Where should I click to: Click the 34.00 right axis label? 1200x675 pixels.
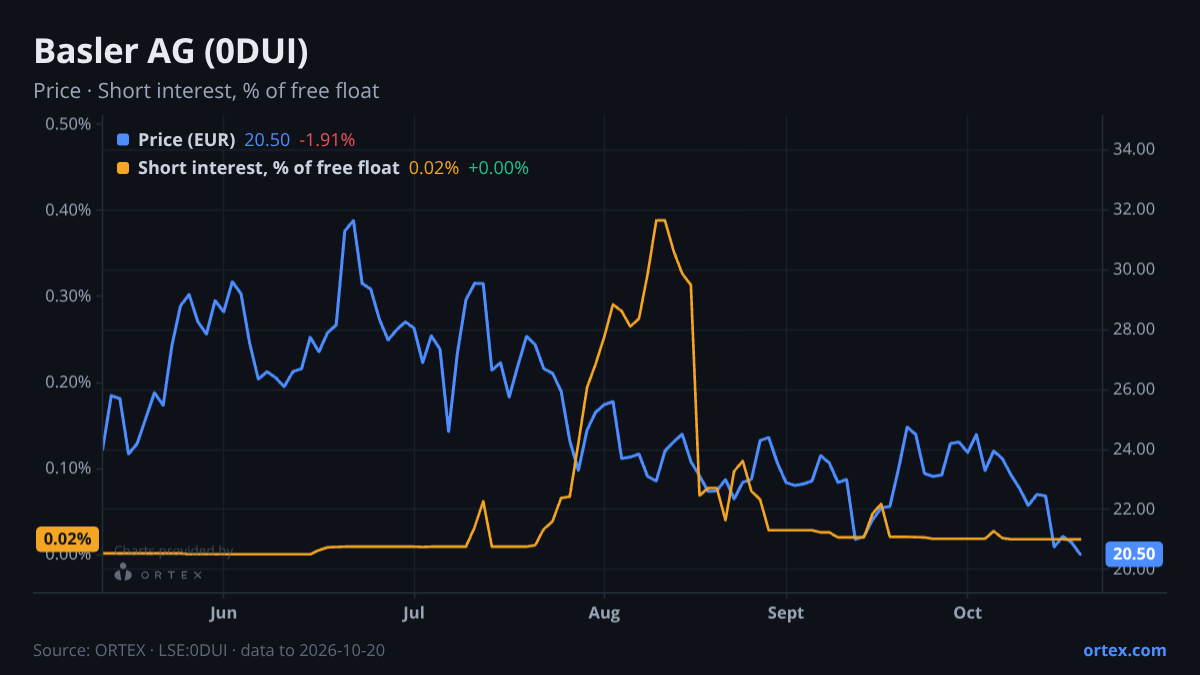[x=1134, y=149]
